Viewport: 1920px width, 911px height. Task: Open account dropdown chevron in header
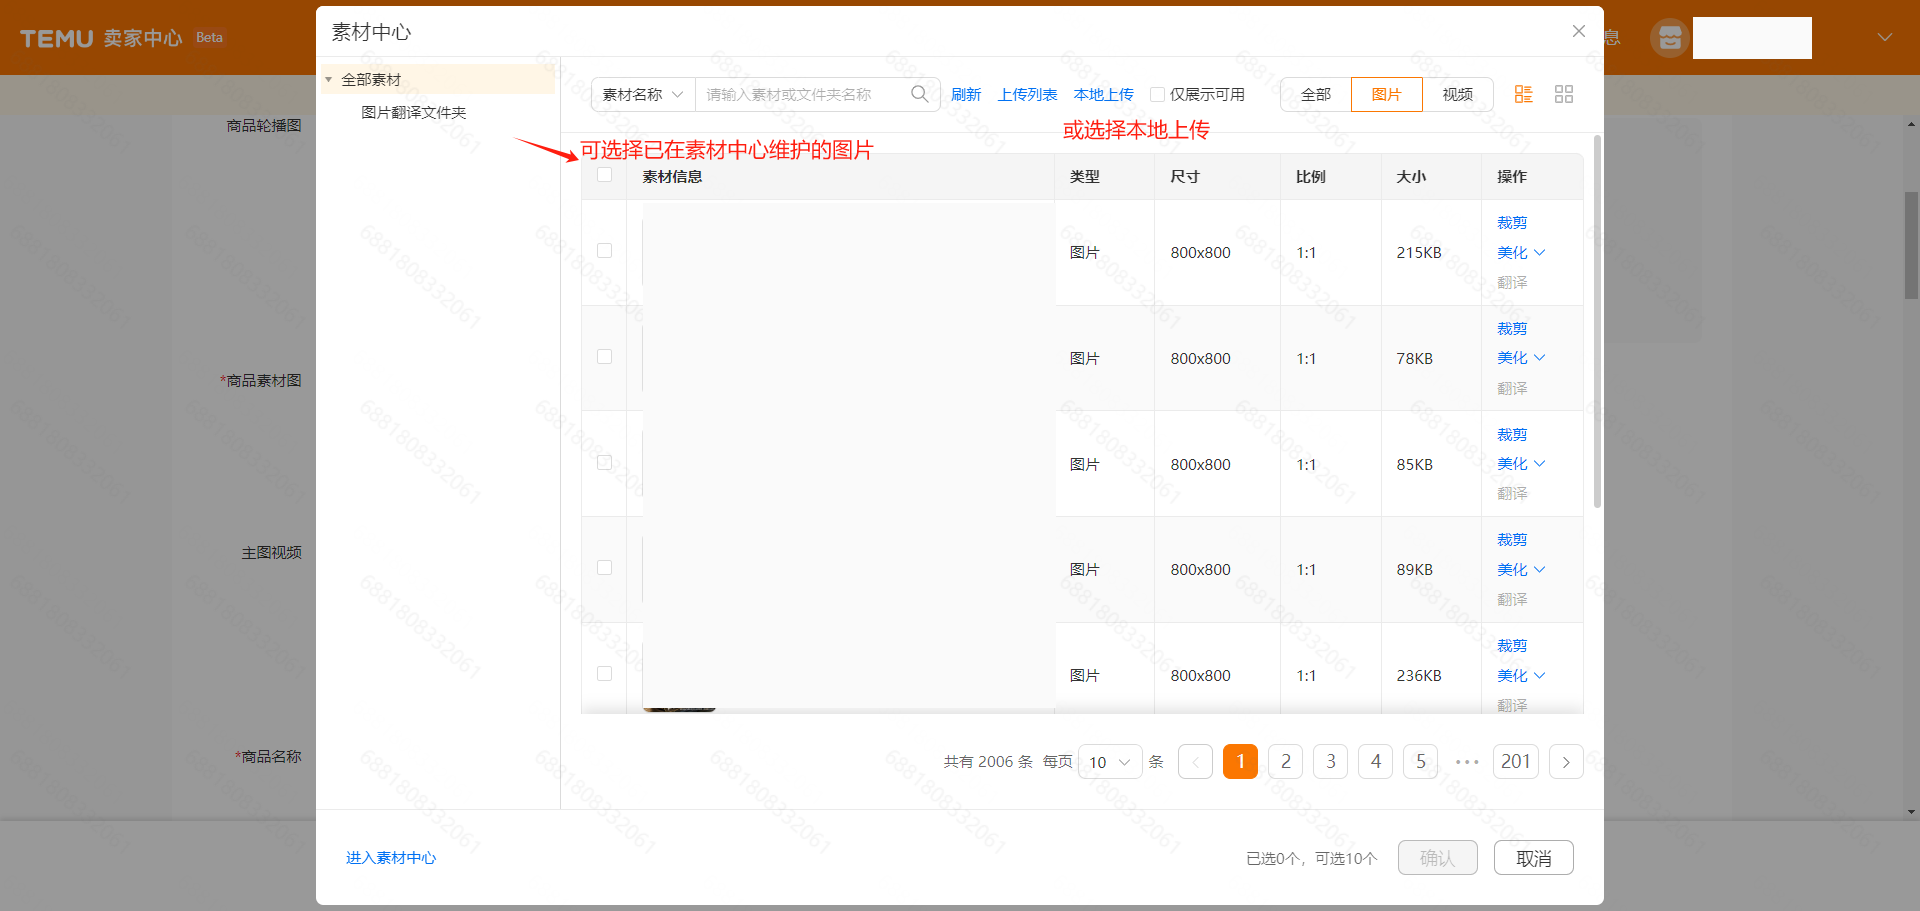point(1884,38)
